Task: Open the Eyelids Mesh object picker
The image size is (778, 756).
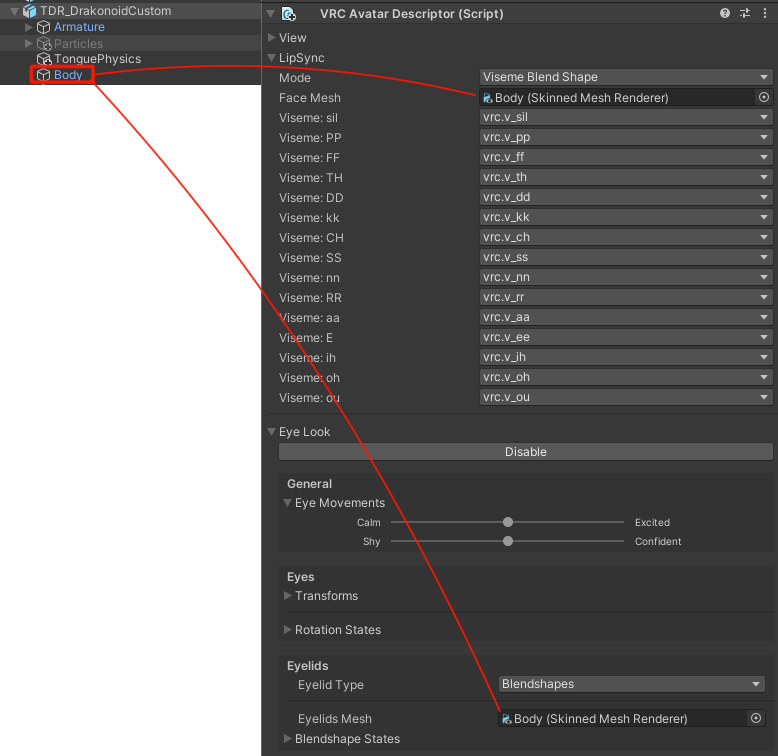Action: click(x=756, y=718)
